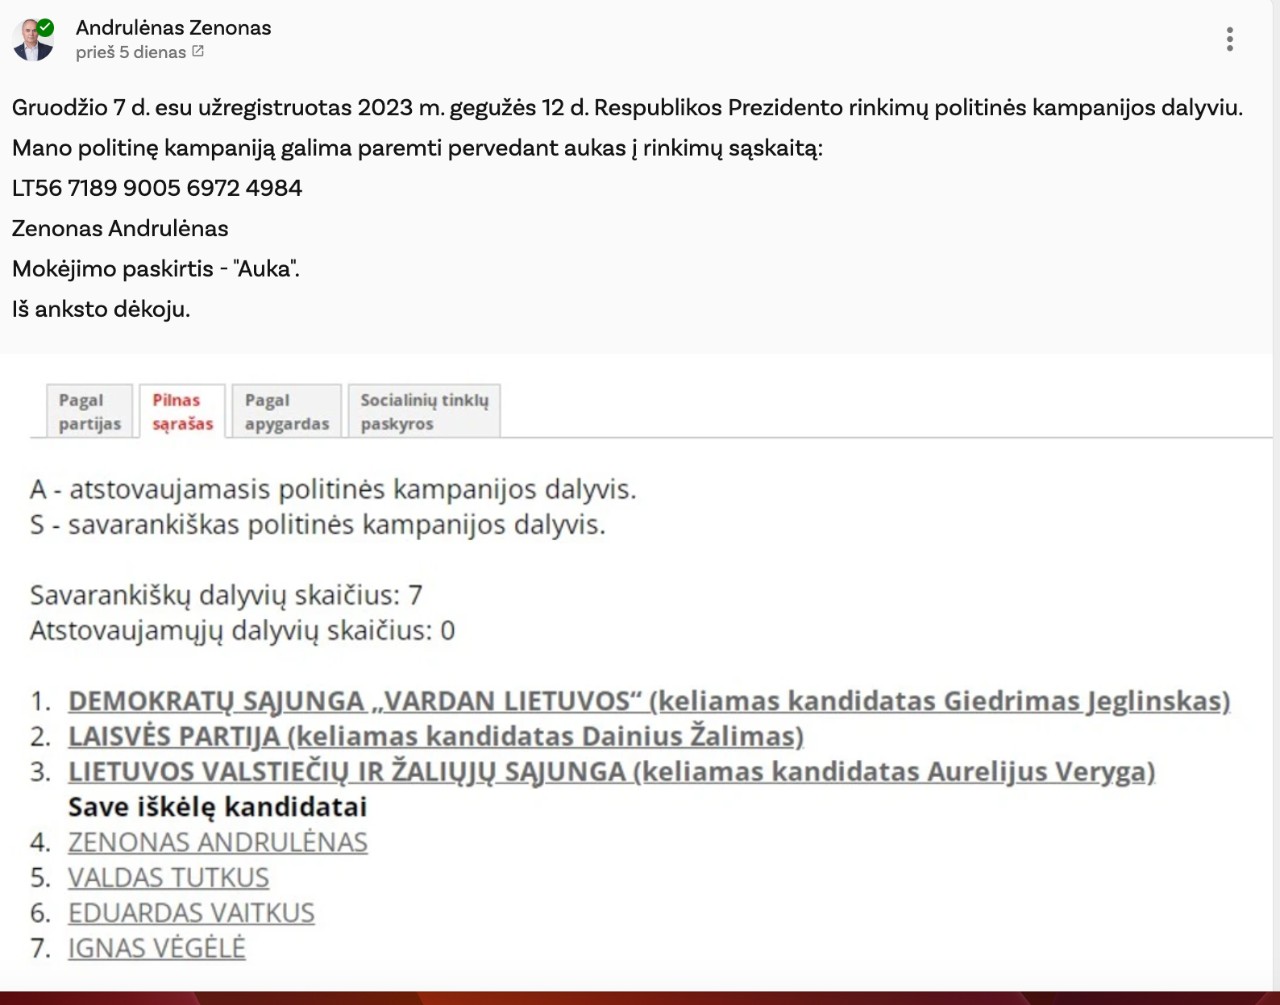This screenshot has width=1280, height=1005.
Task: Click the 'Zenonas Andrulėnas' recipient name line
Action: point(120,228)
